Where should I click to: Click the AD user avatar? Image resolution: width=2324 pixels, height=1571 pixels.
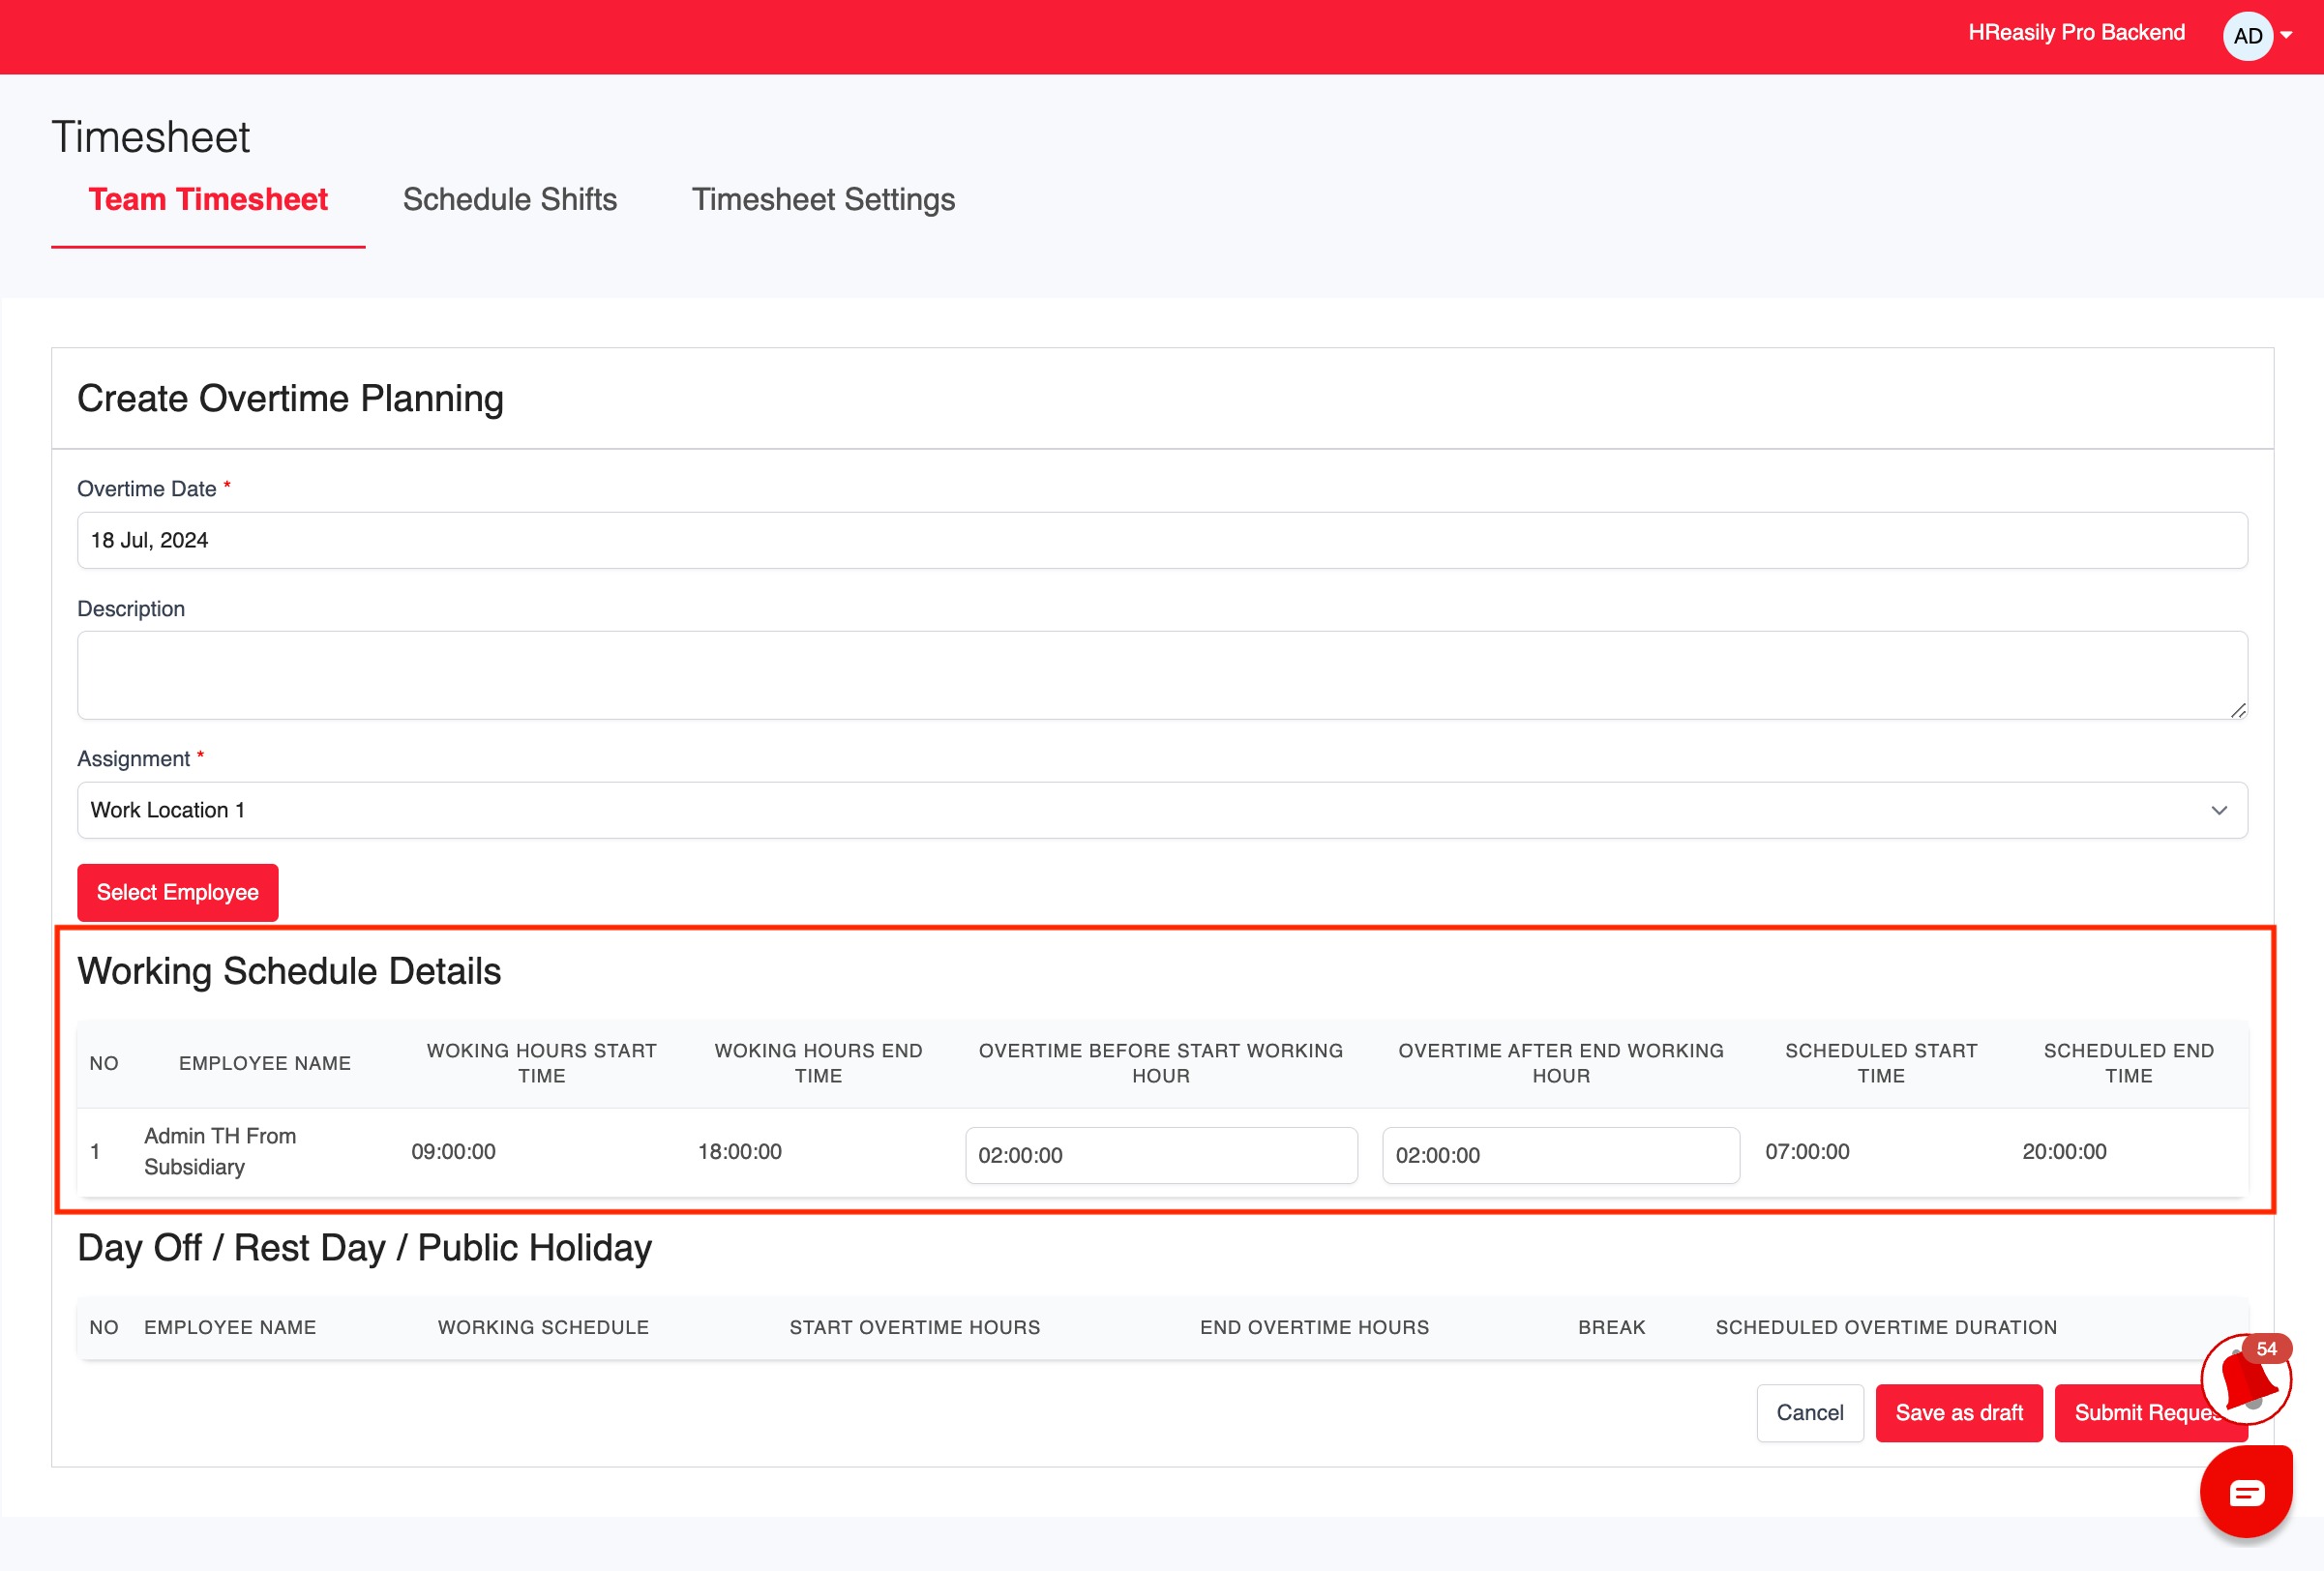[x=2247, y=36]
